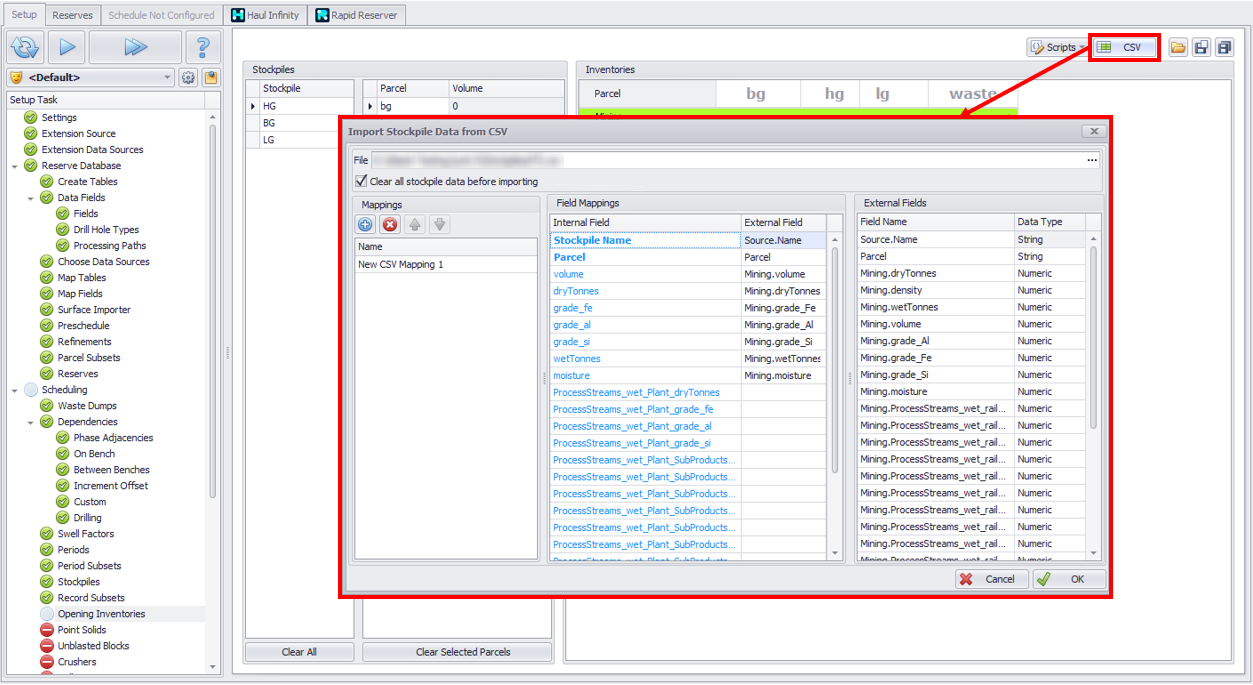The width and height of the screenshot is (1253, 685).
Task: Click the run-all fast-forward button
Action: 135,47
